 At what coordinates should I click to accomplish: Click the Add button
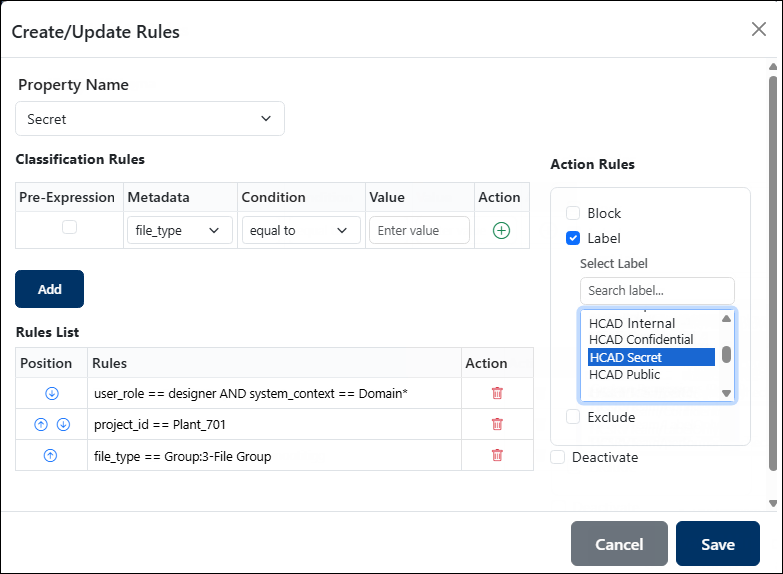tap(49, 289)
